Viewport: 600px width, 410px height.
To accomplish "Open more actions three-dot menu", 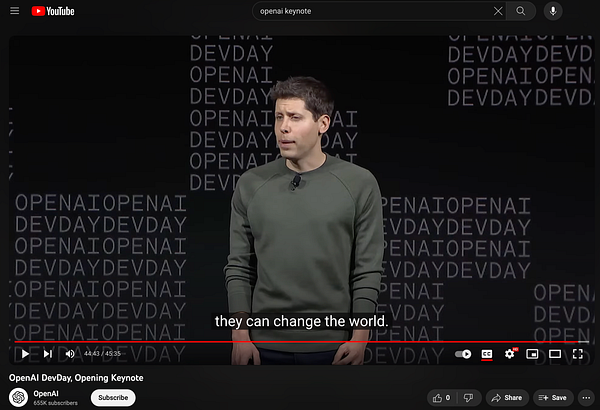I will point(586,398).
